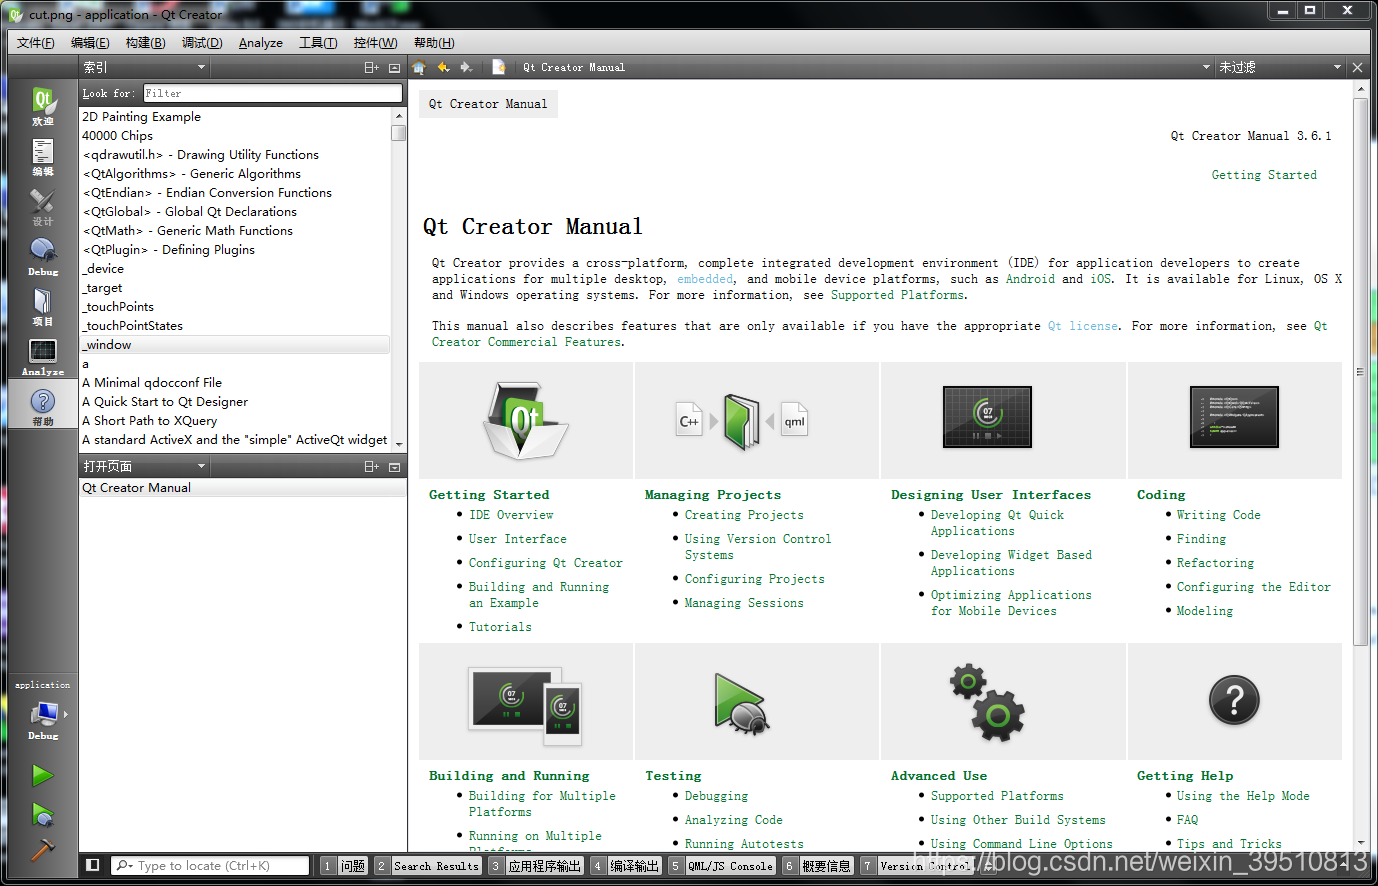Select _window in the index list
Viewport: 1378px width, 886px height.
point(234,345)
